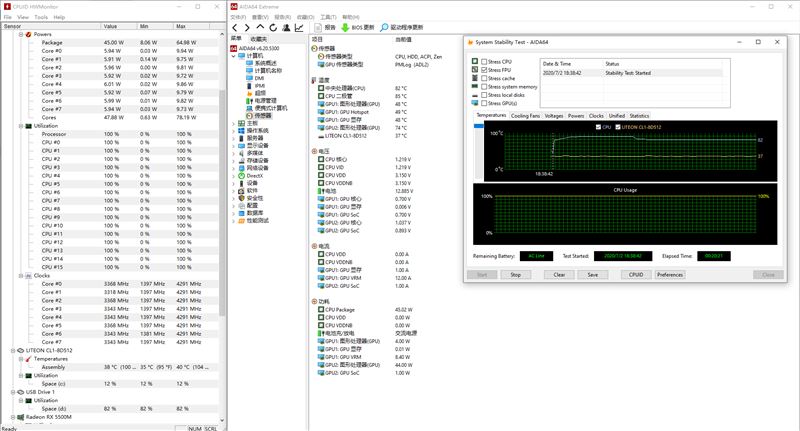Switch to Unified tab
The width and height of the screenshot is (800, 431).
616,116
